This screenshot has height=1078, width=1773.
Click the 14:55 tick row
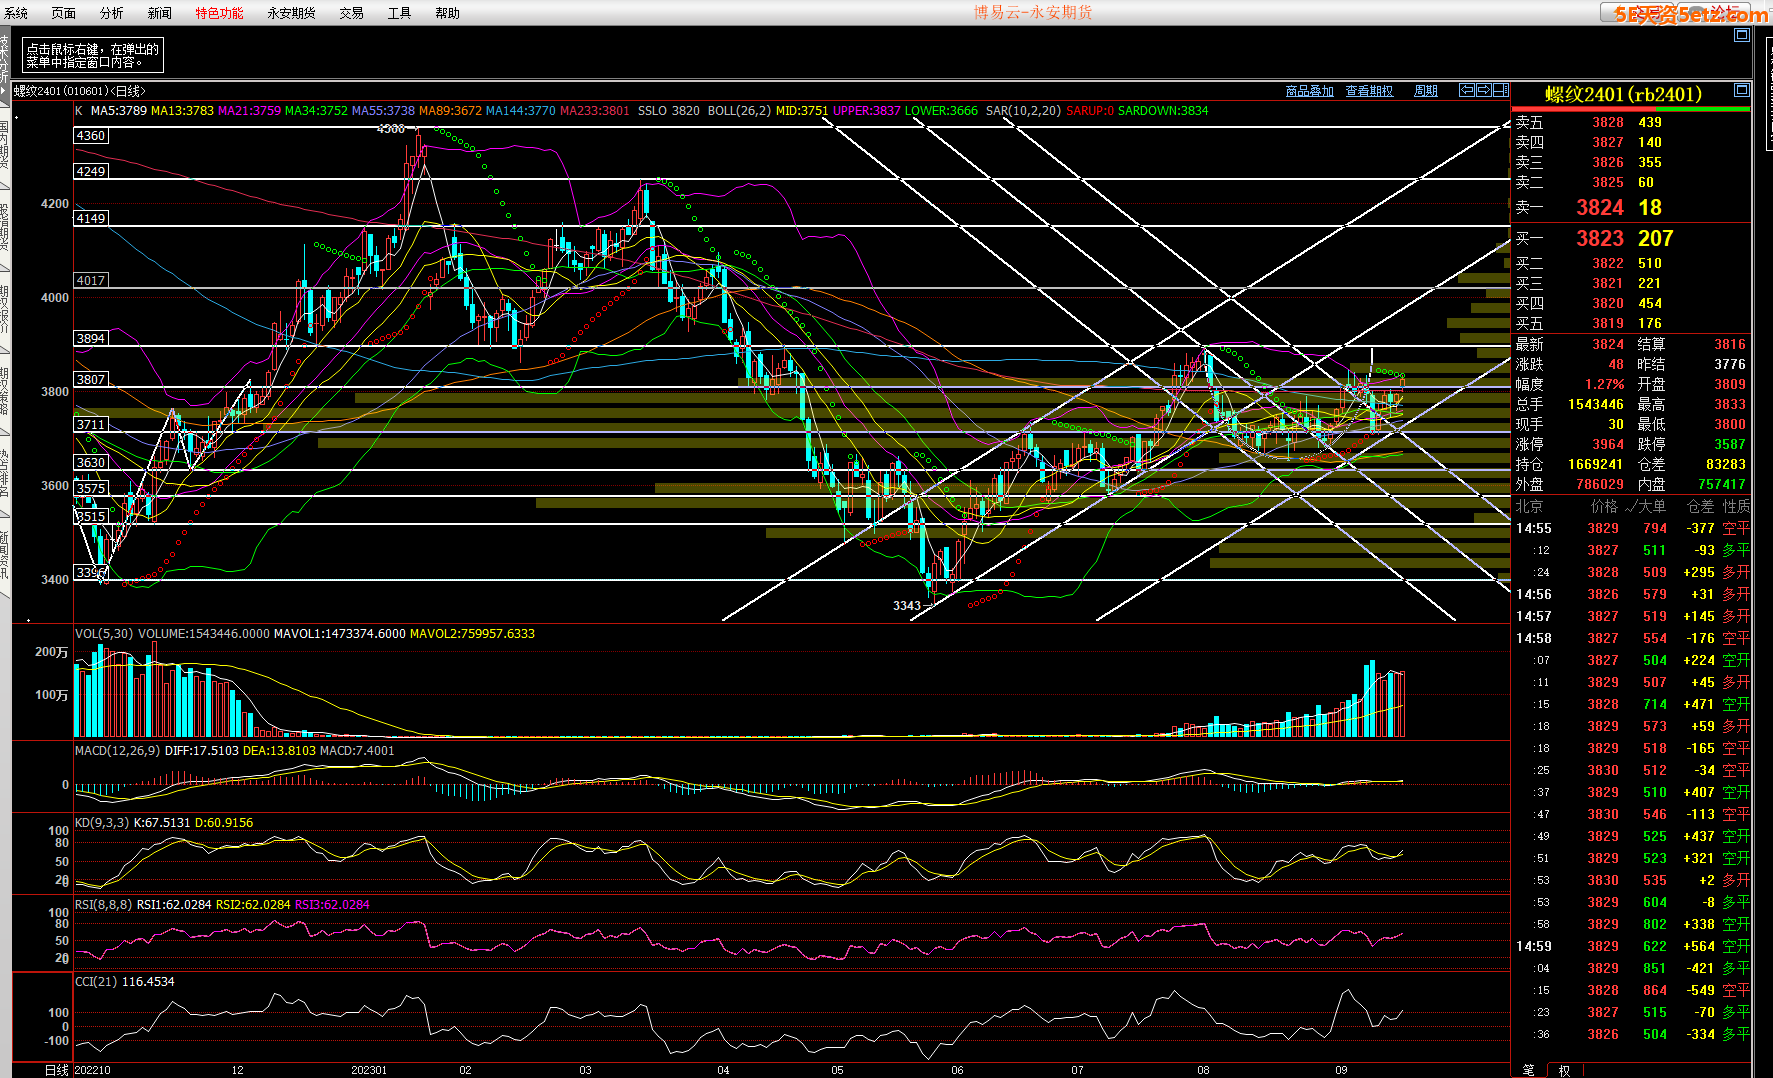tap(1632, 529)
